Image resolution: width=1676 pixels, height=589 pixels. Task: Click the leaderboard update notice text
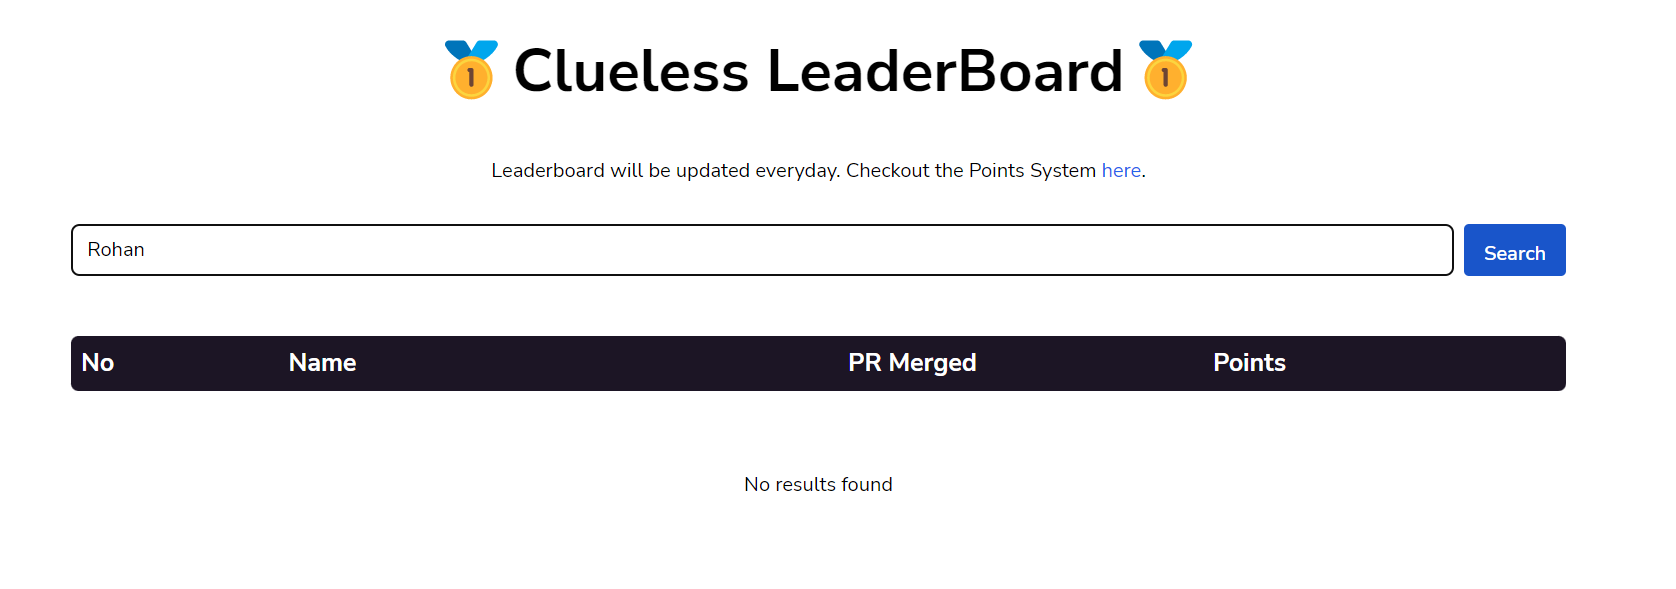coord(817,170)
